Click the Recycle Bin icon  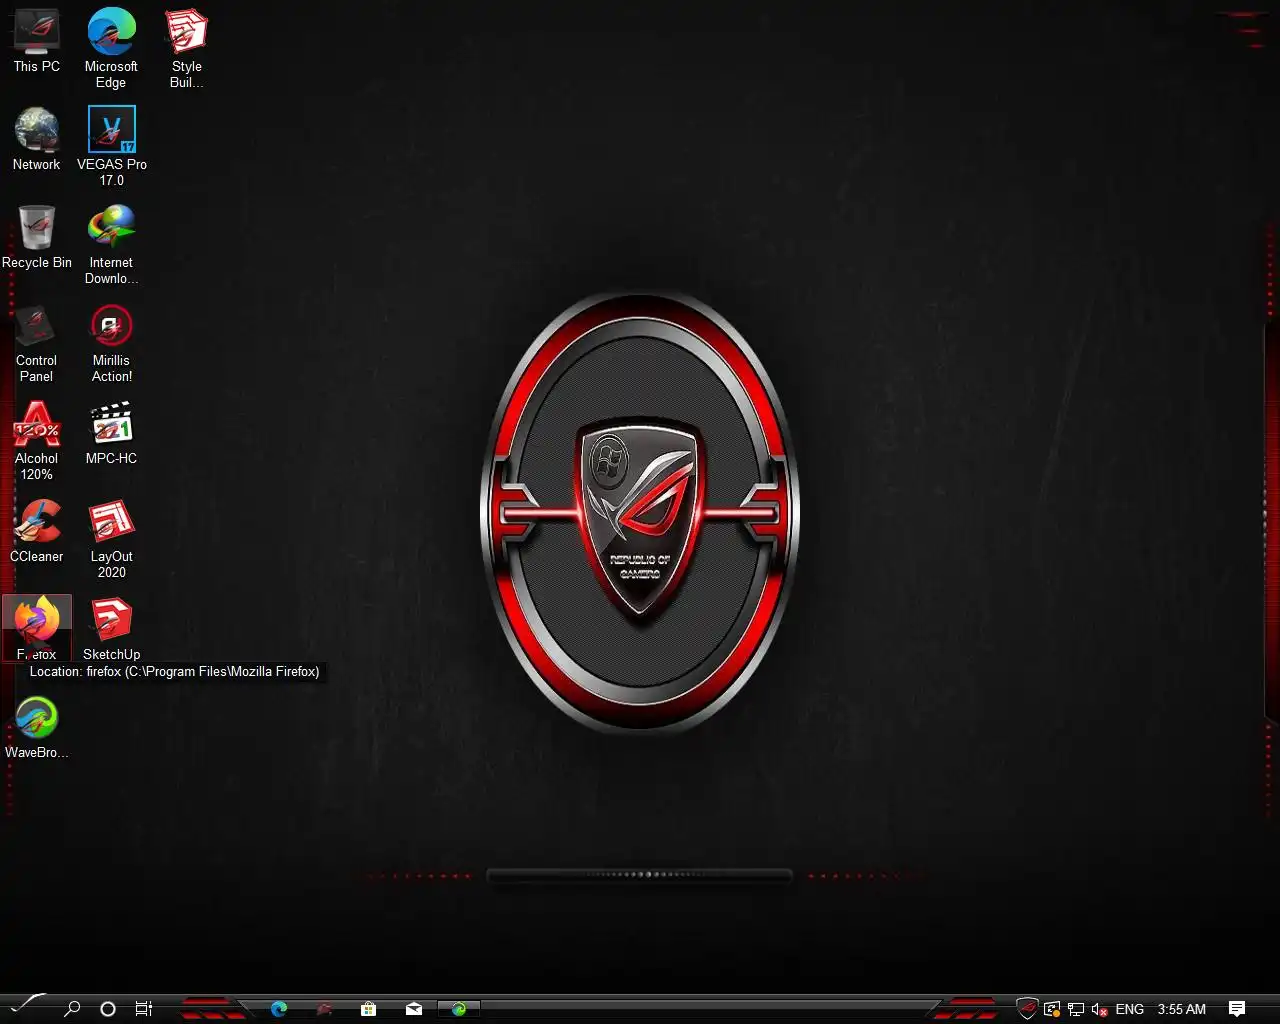[x=37, y=237]
